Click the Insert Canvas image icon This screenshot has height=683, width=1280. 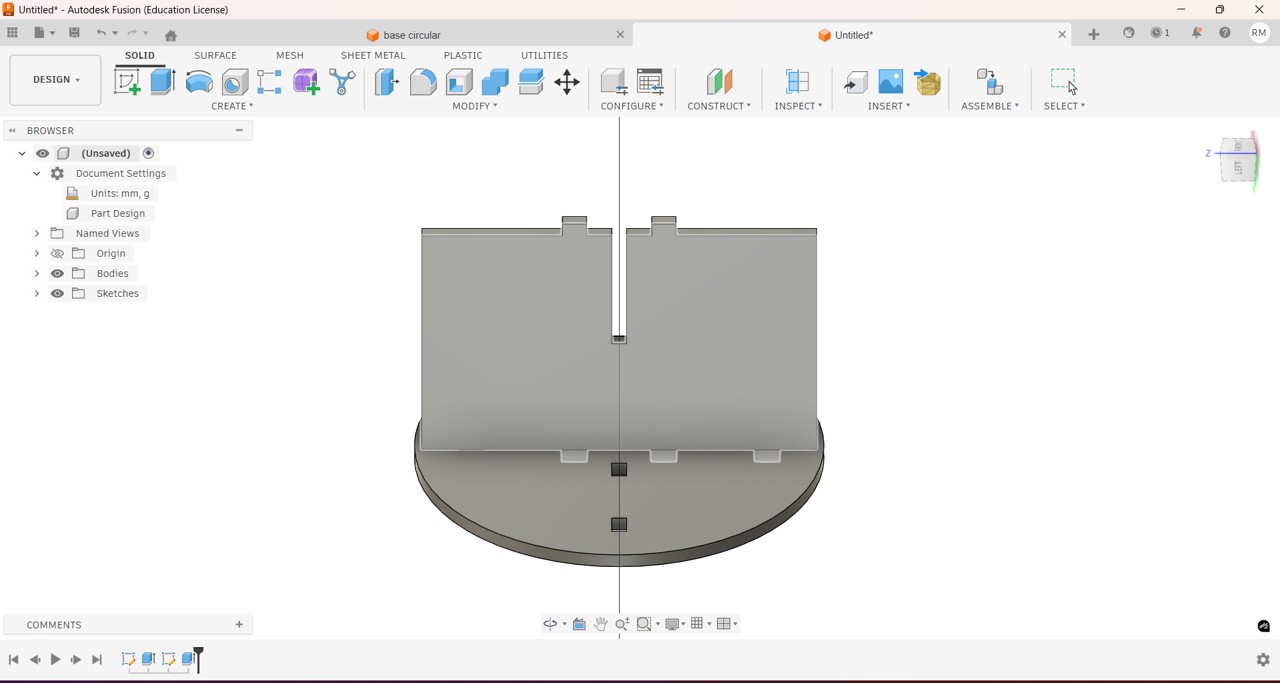pyautogui.click(x=891, y=81)
